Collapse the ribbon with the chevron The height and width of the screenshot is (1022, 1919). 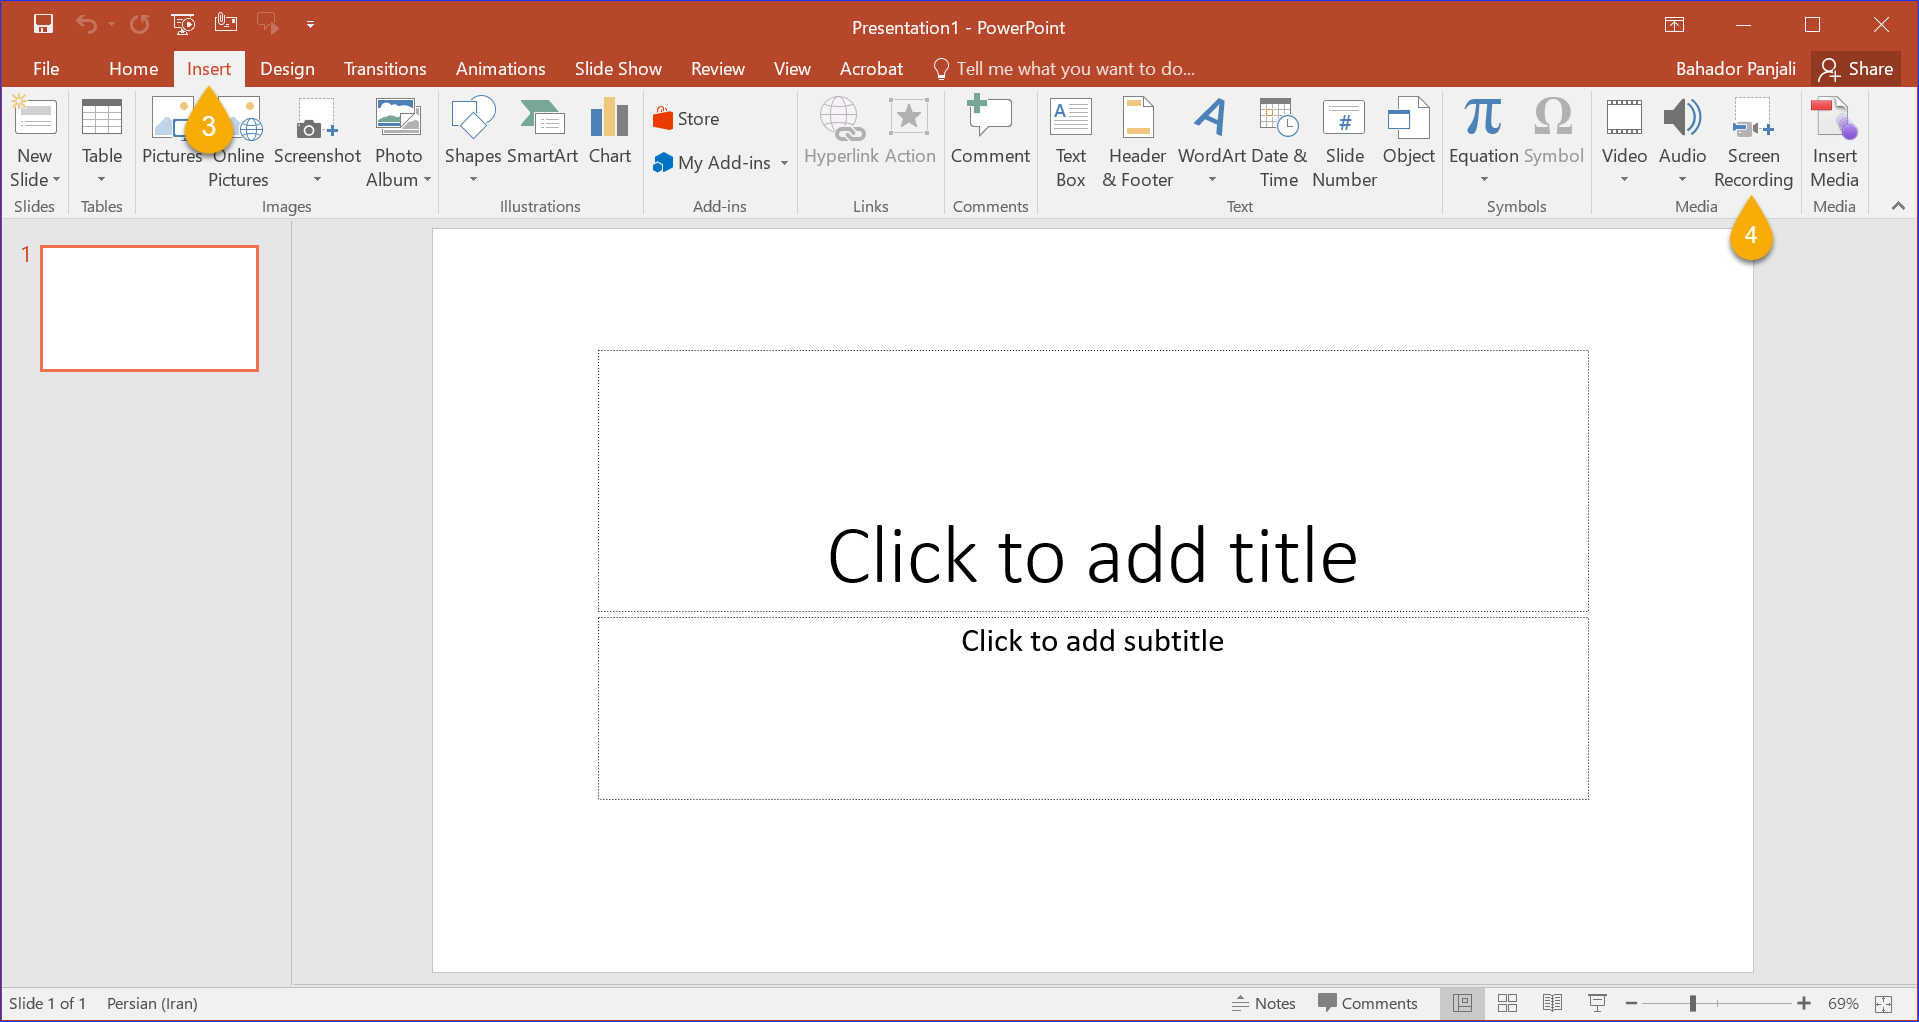[1898, 206]
